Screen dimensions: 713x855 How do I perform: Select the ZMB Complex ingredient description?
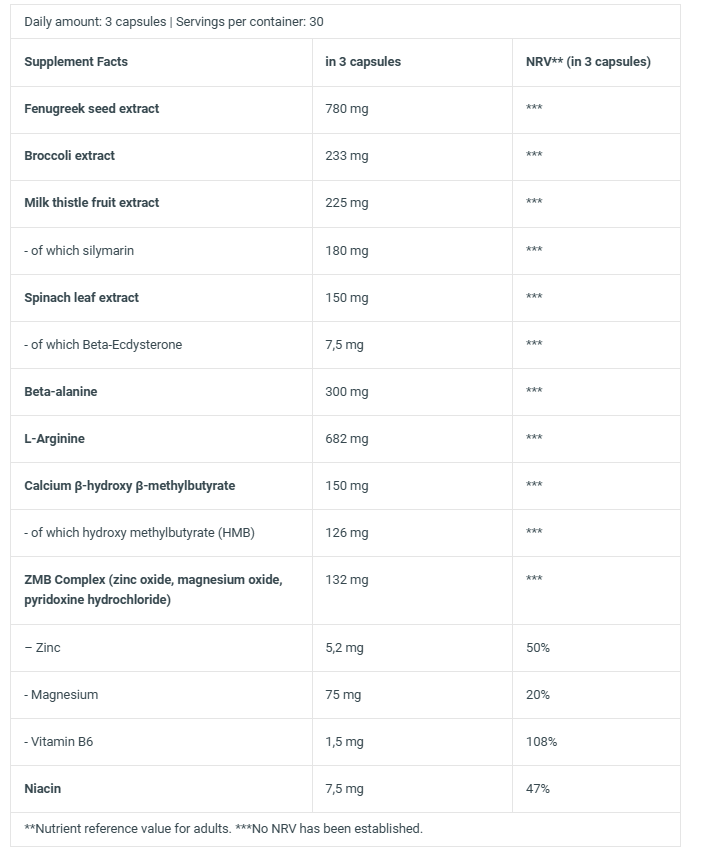pyautogui.click(x=153, y=589)
